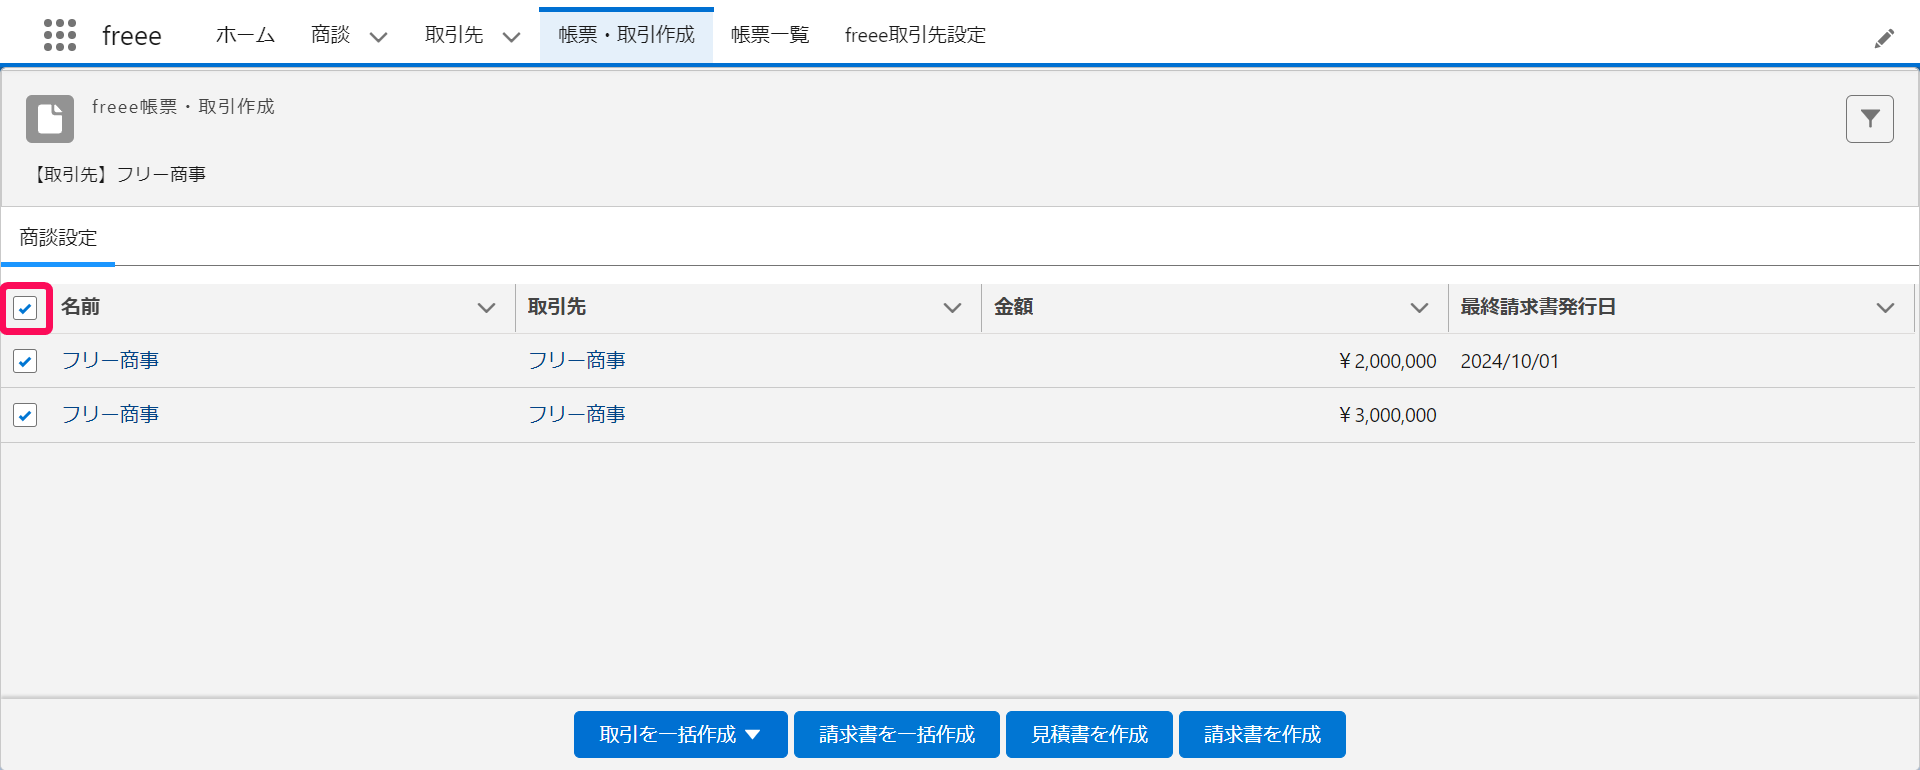Expand the 取引先 tab dropdown chevron
The width and height of the screenshot is (1920, 770).
[x=511, y=37]
